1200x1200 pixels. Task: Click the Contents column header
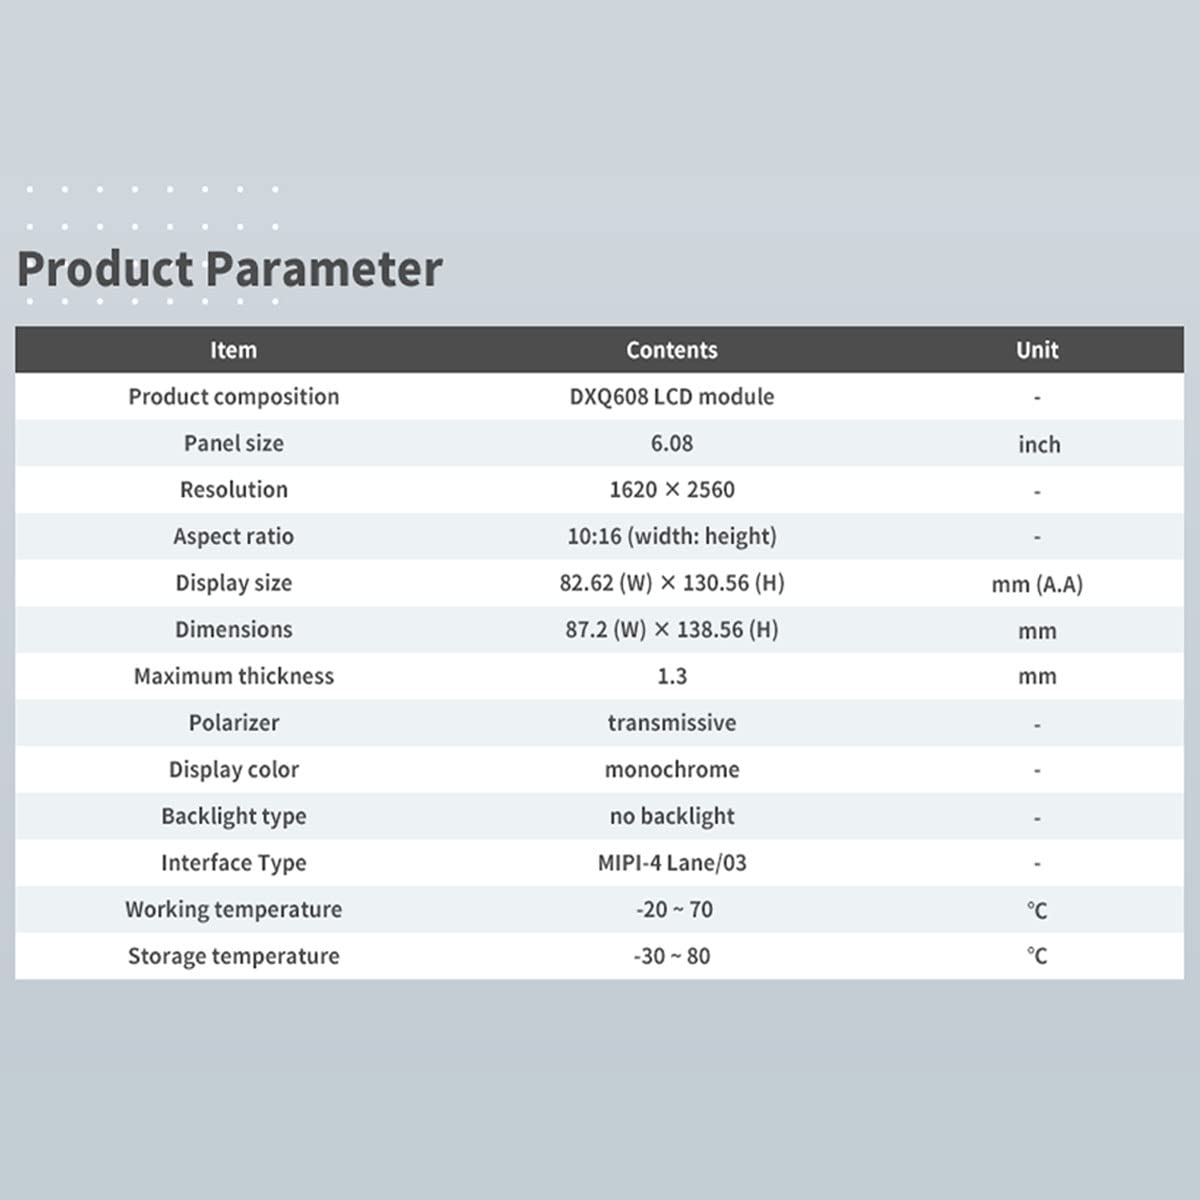[x=672, y=350]
